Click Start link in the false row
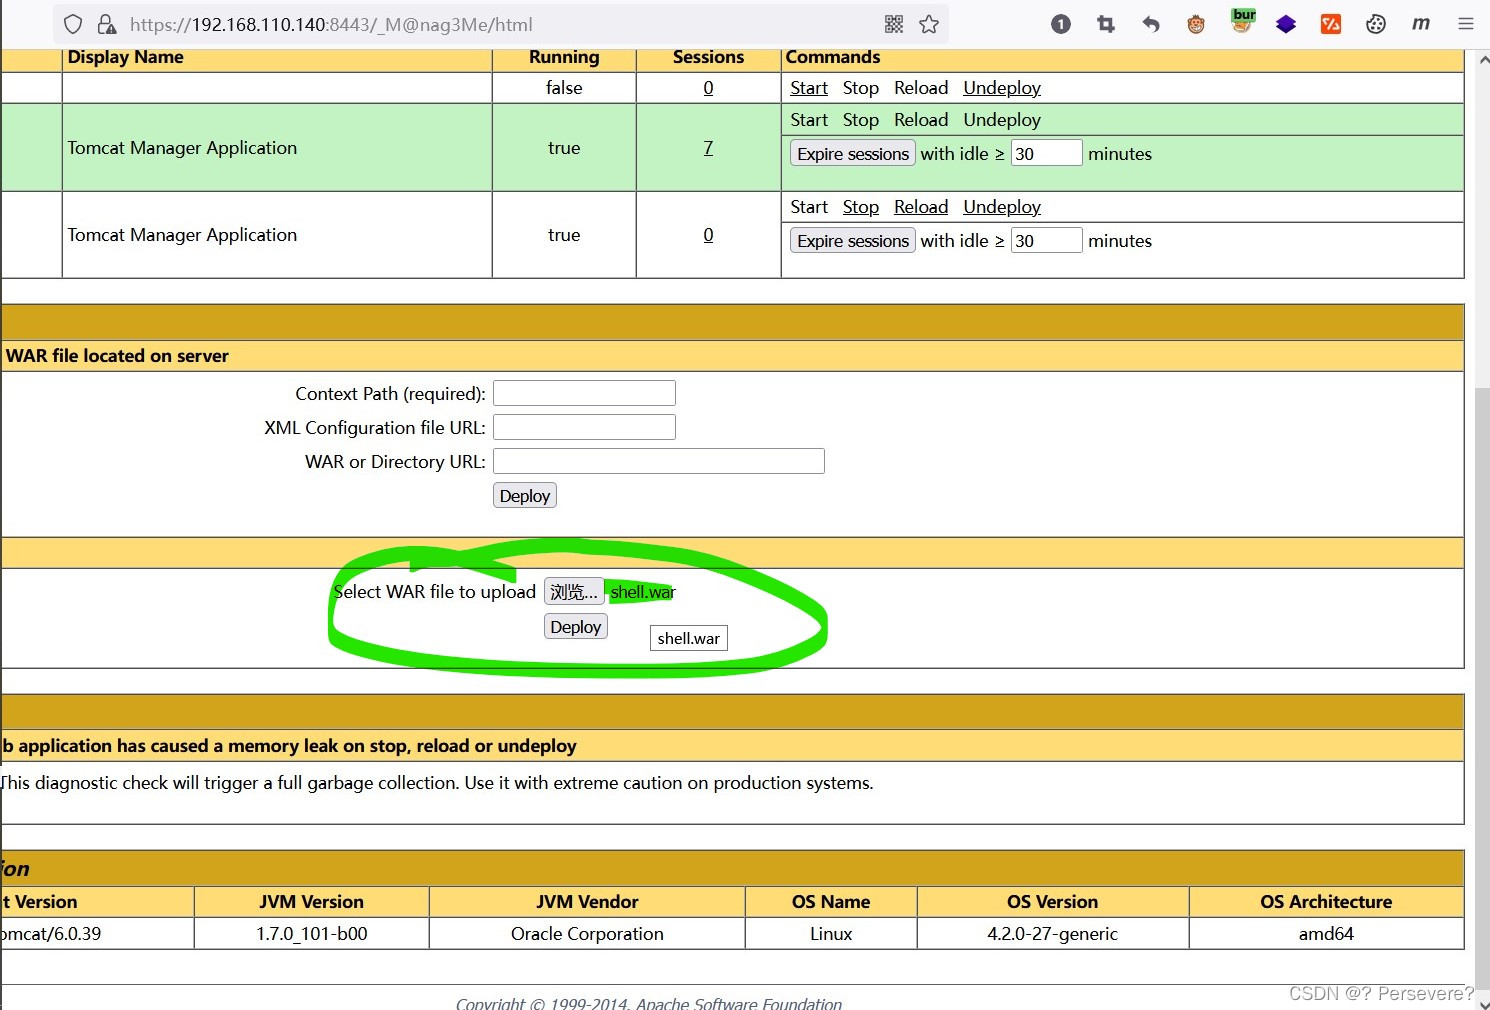Image resolution: width=1490 pixels, height=1010 pixels. point(809,88)
